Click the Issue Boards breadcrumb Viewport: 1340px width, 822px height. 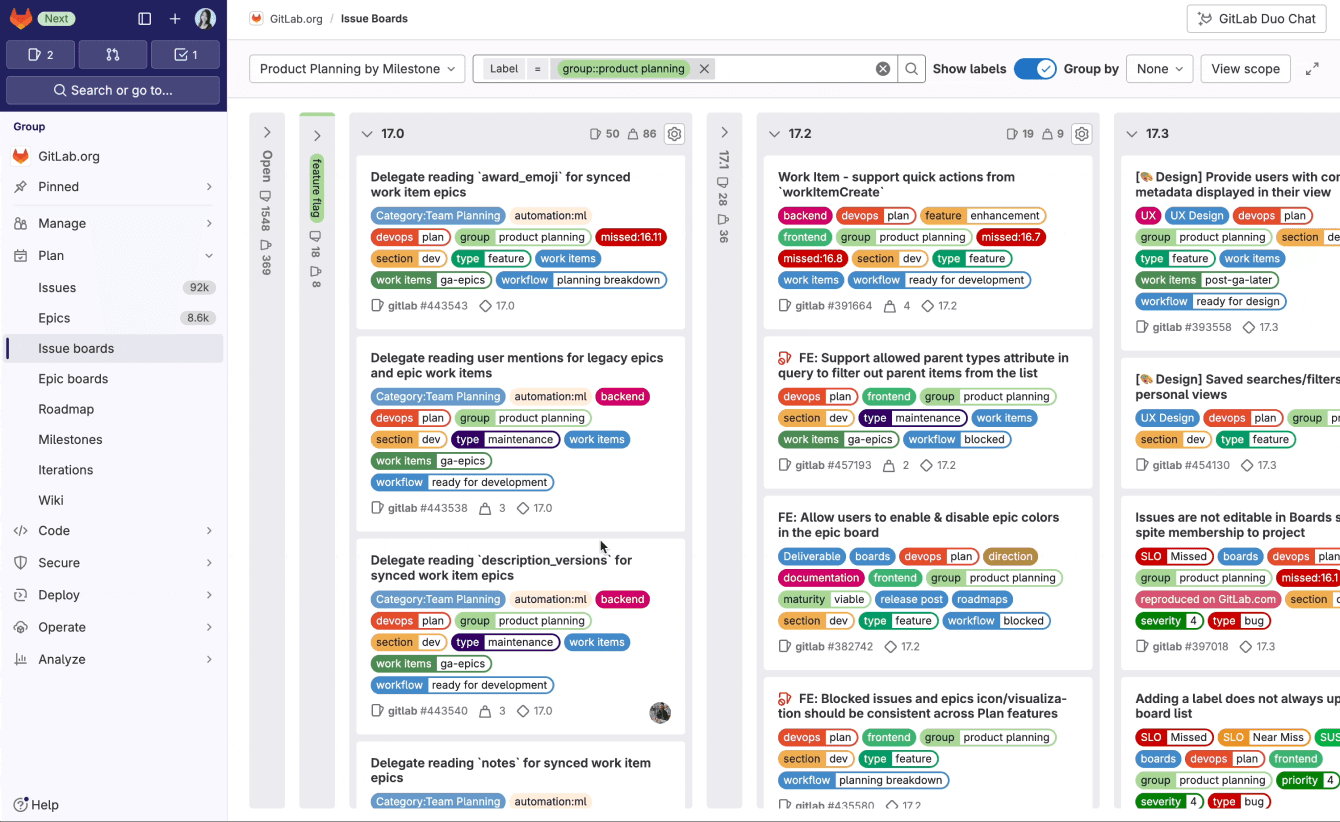click(x=374, y=19)
